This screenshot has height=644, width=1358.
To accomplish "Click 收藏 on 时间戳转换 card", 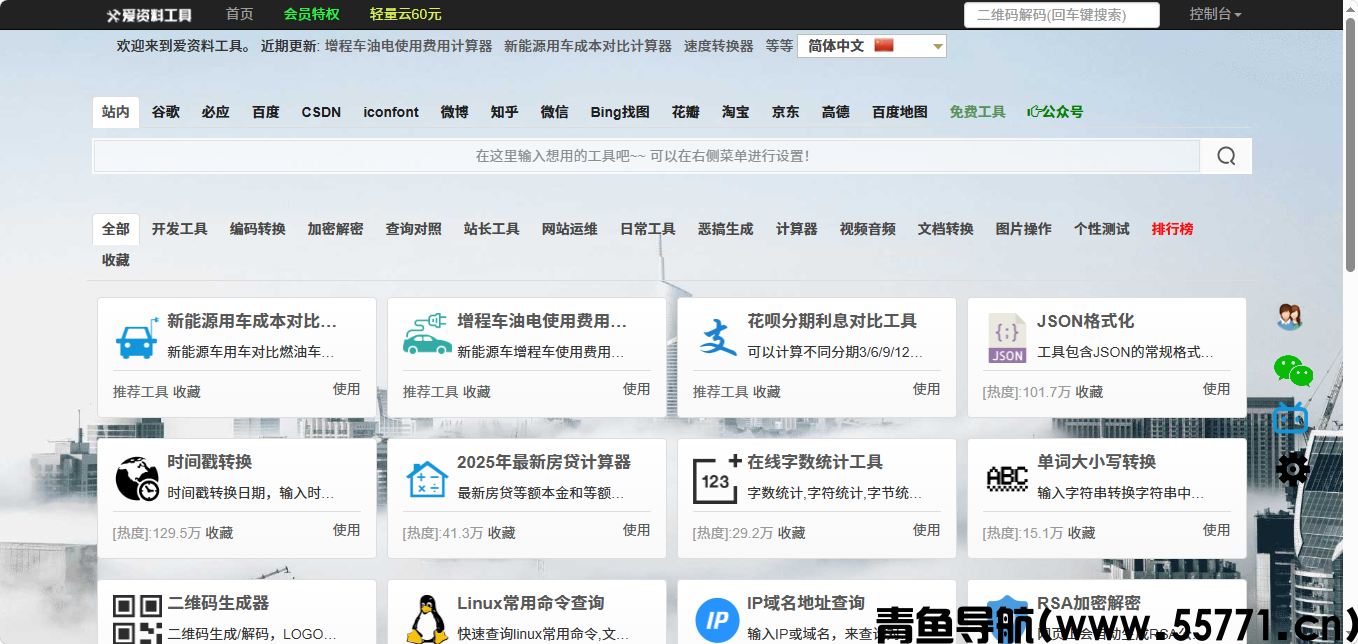I will pyautogui.click(x=219, y=533).
